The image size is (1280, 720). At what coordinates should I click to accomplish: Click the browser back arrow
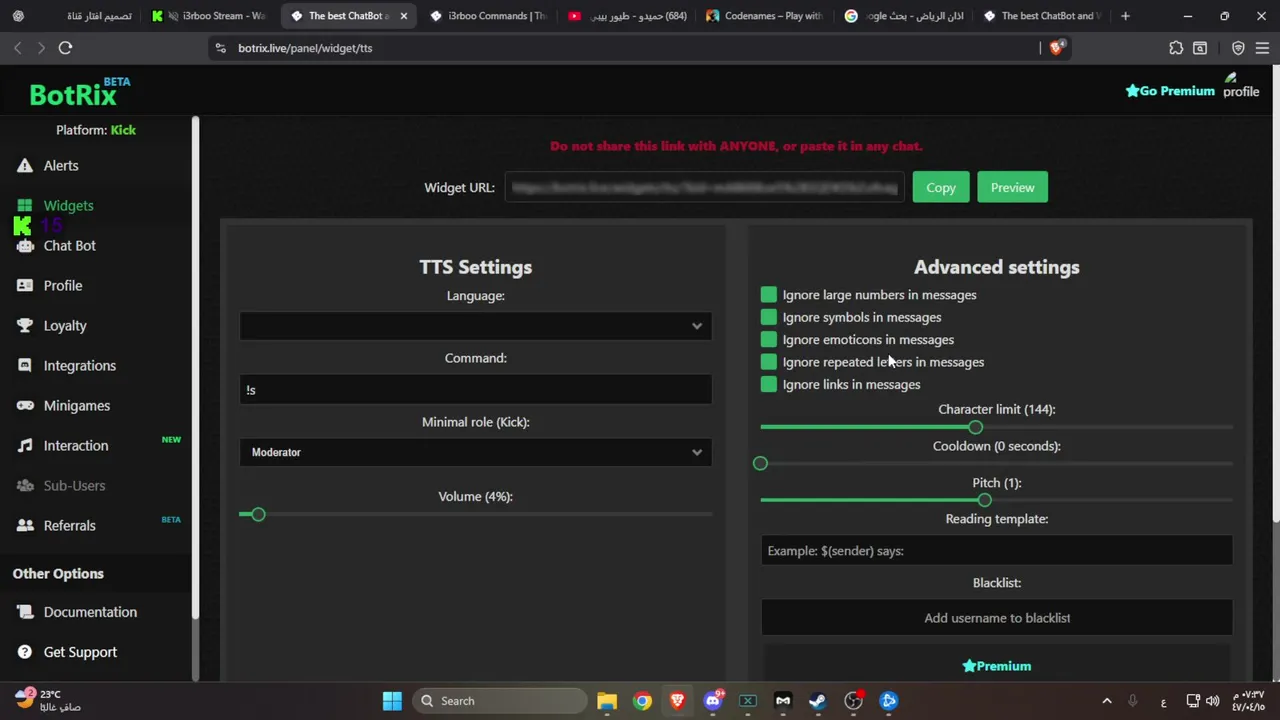point(18,48)
